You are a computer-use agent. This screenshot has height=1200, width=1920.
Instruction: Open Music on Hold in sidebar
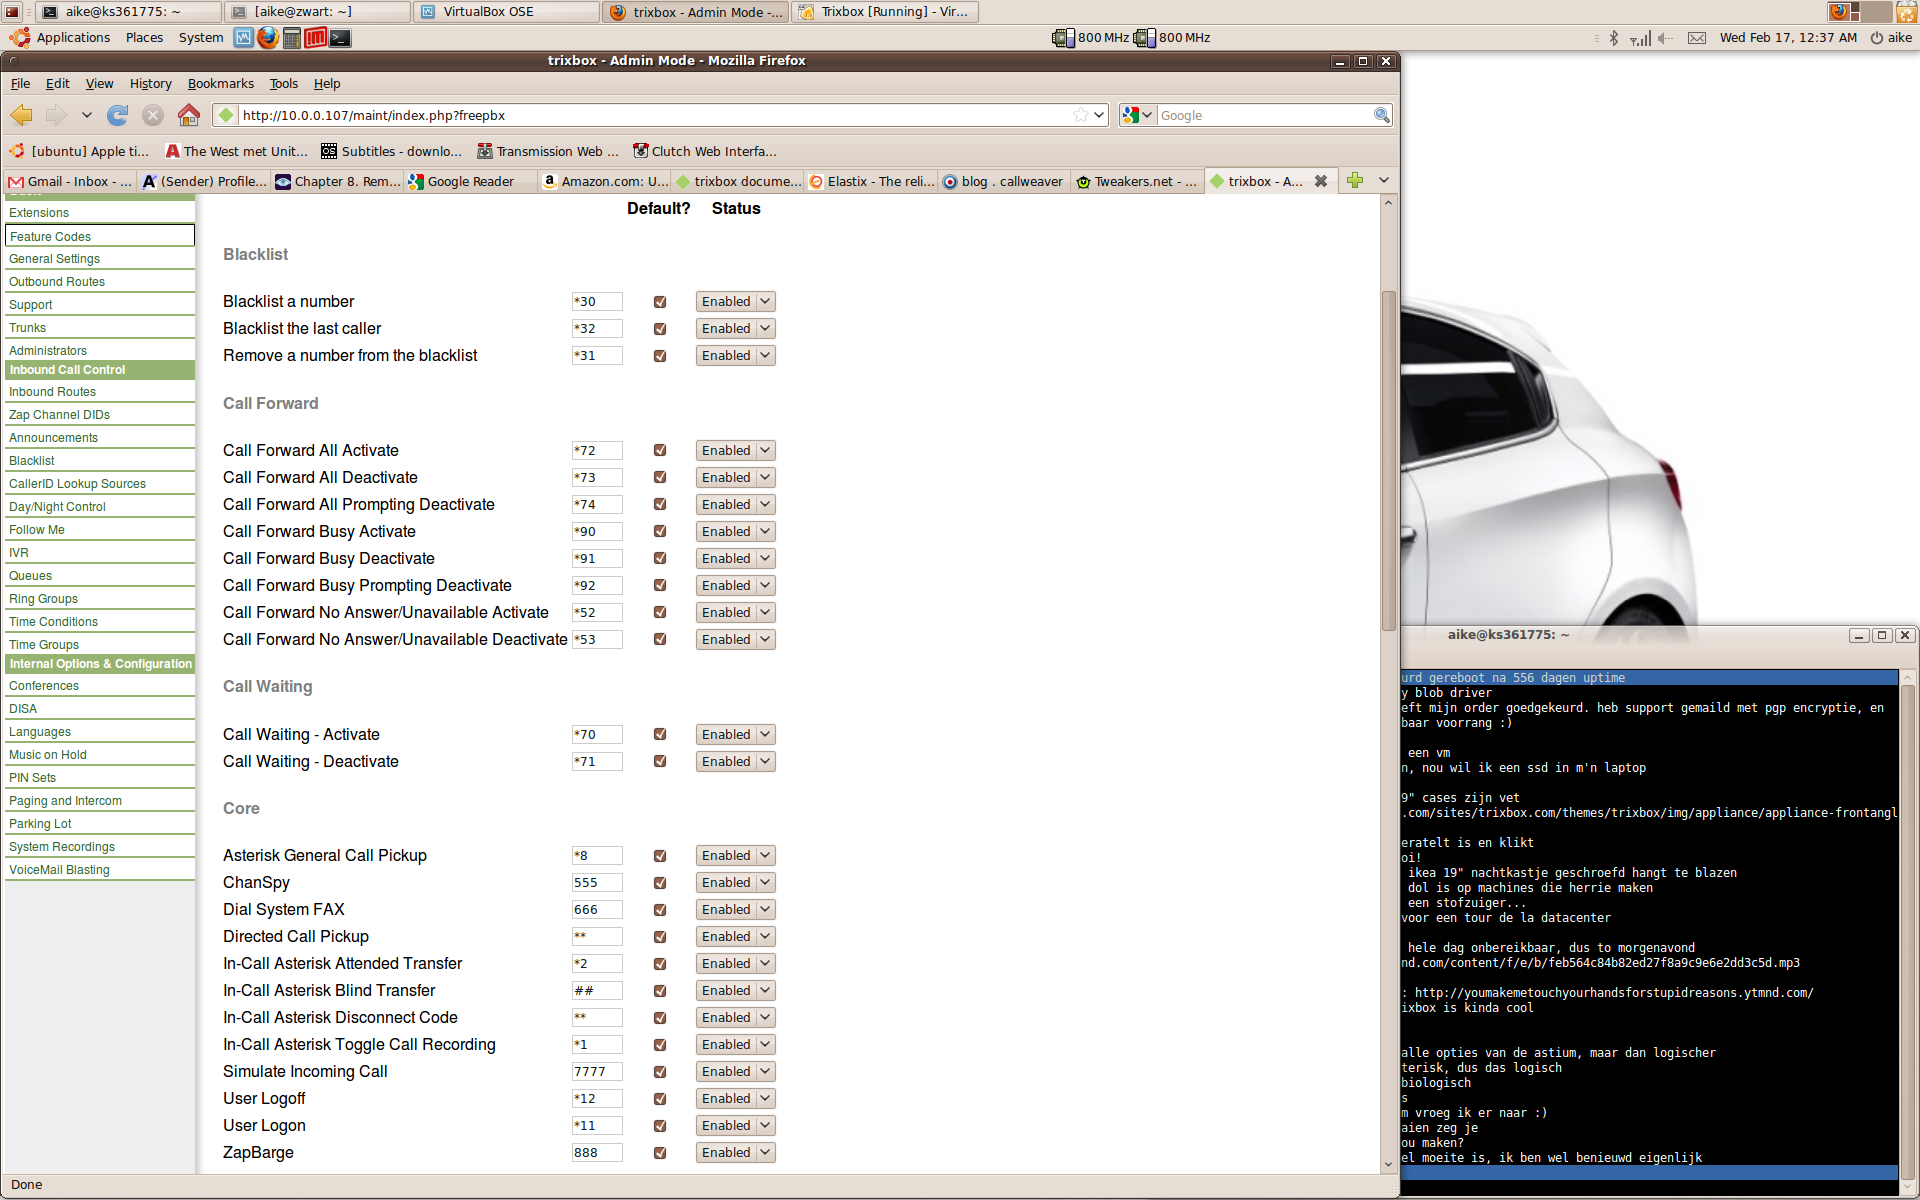(48, 755)
